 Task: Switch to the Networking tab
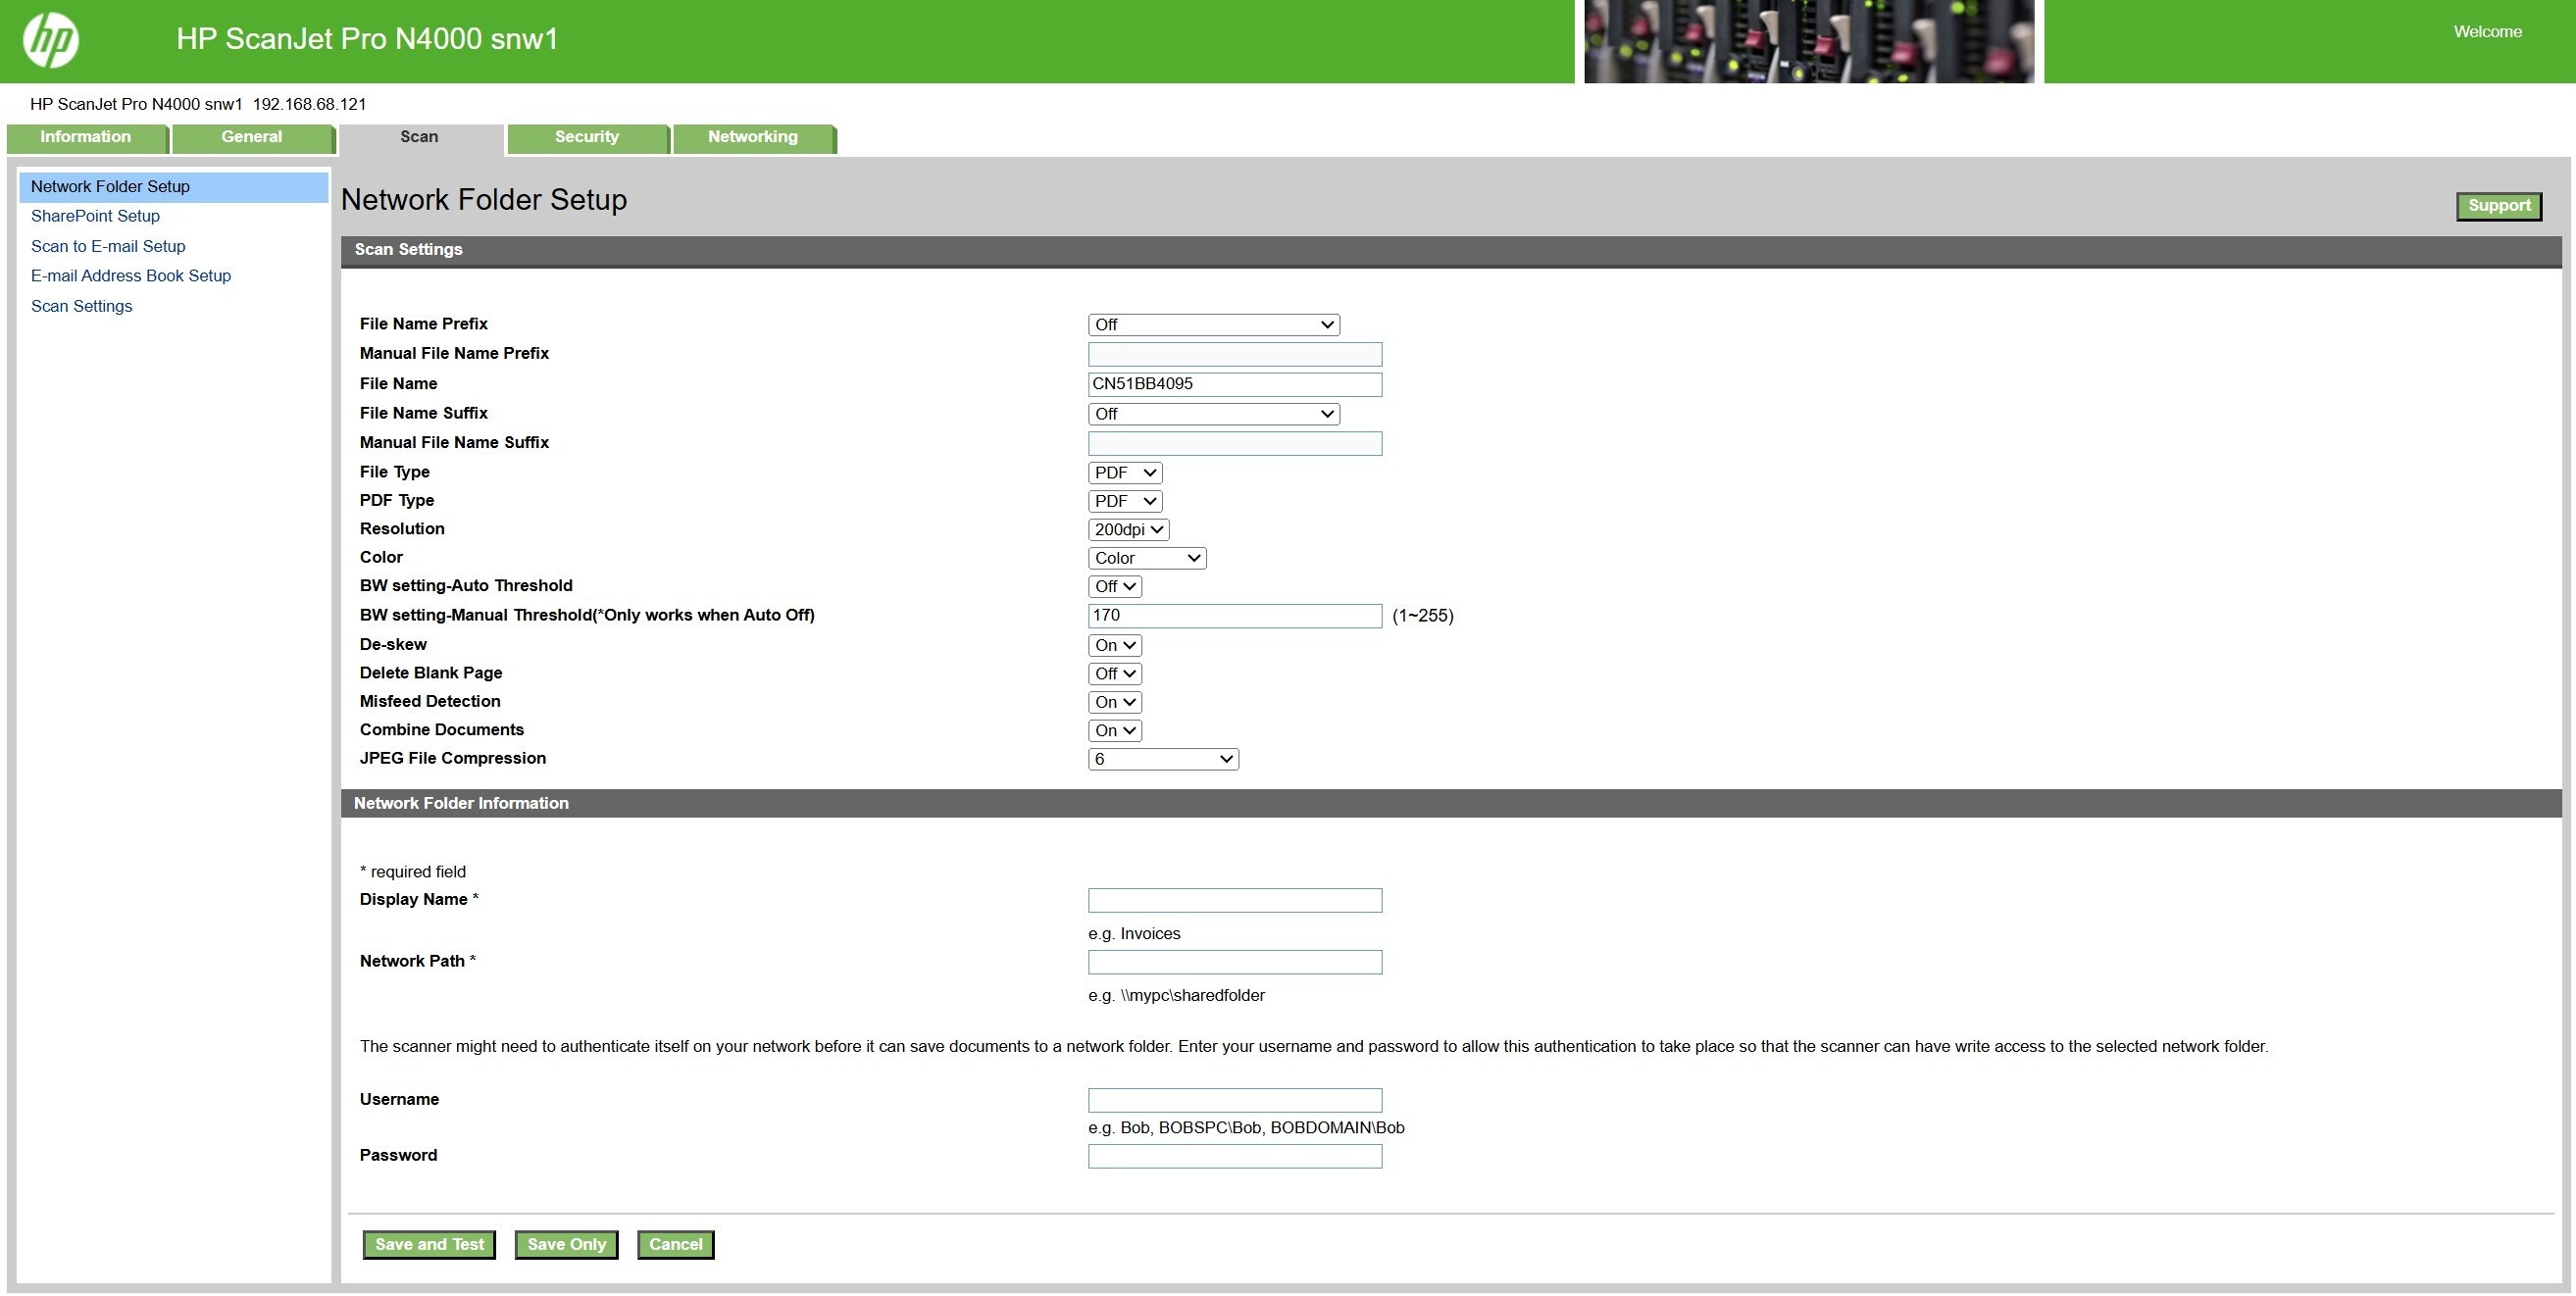click(x=753, y=138)
